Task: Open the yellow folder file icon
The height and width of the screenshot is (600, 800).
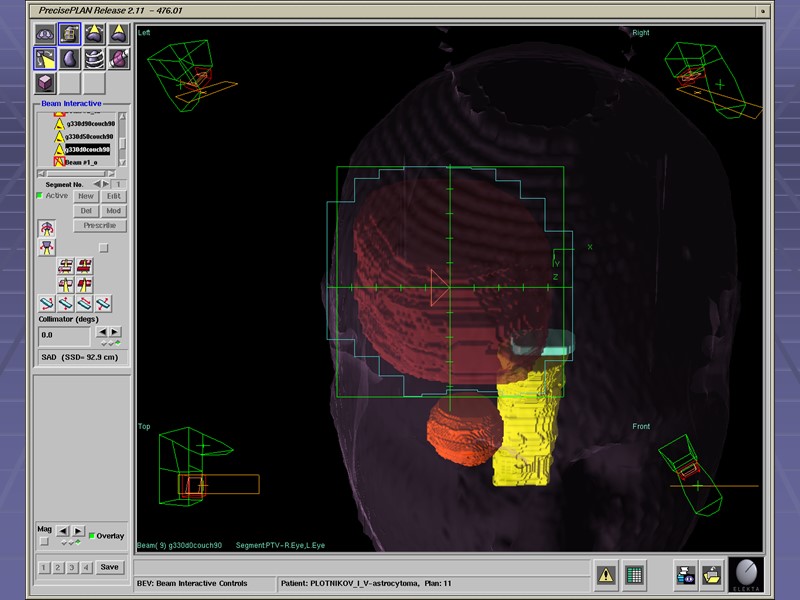Action: click(x=712, y=575)
